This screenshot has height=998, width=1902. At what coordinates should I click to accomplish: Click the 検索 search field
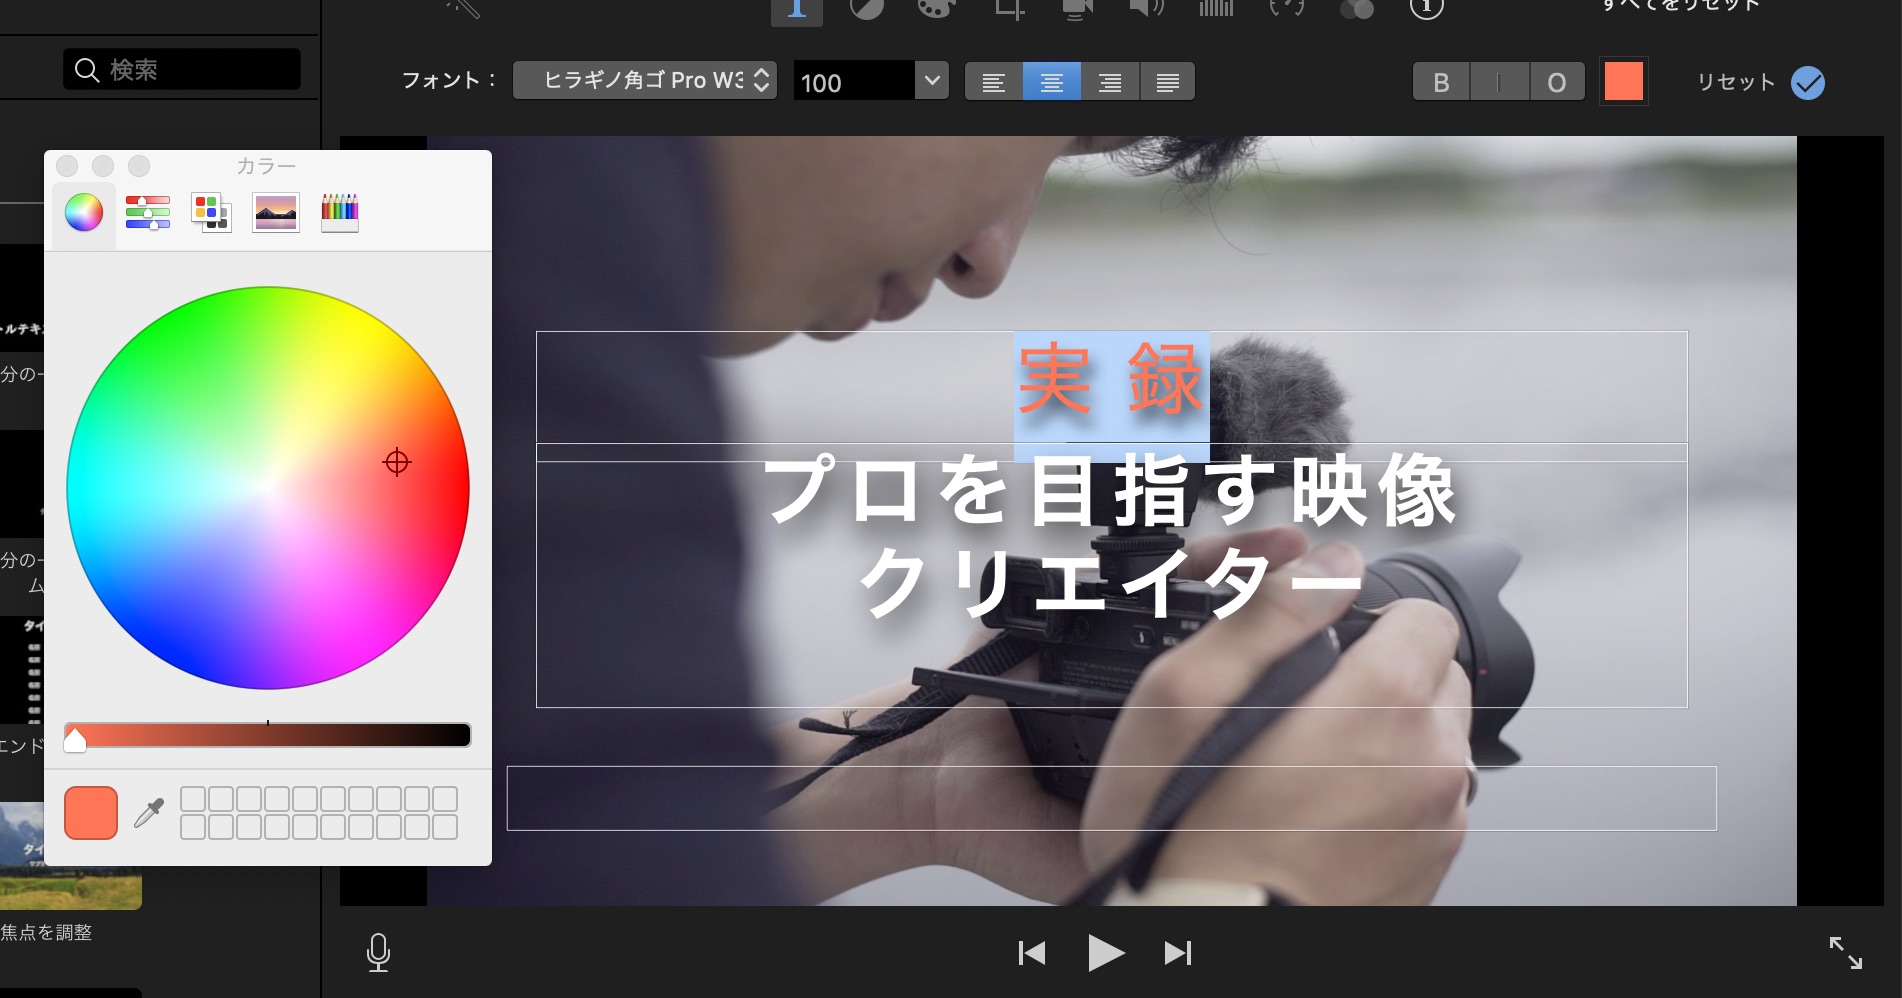click(182, 69)
